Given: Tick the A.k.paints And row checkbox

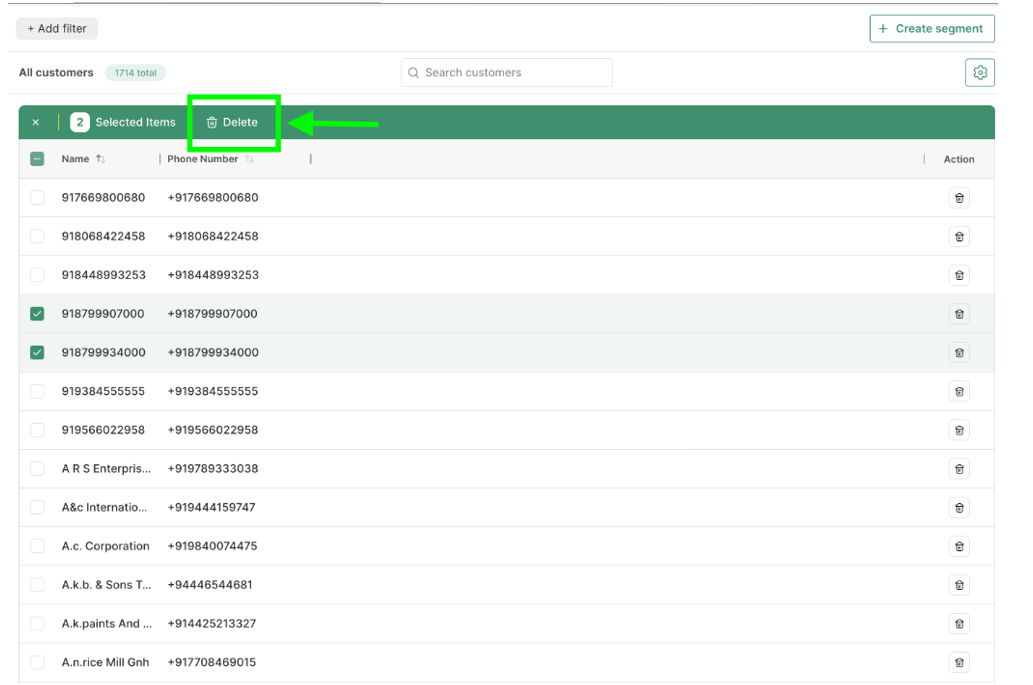Looking at the screenshot, I should click(37, 624).
